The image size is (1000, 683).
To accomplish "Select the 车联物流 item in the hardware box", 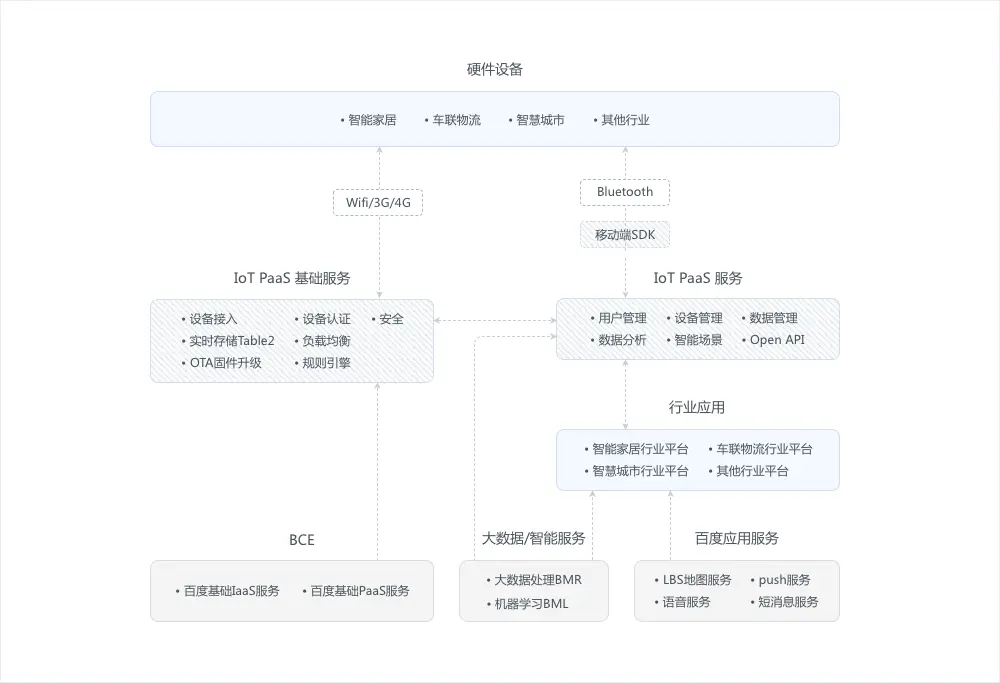I will [456, 120].
